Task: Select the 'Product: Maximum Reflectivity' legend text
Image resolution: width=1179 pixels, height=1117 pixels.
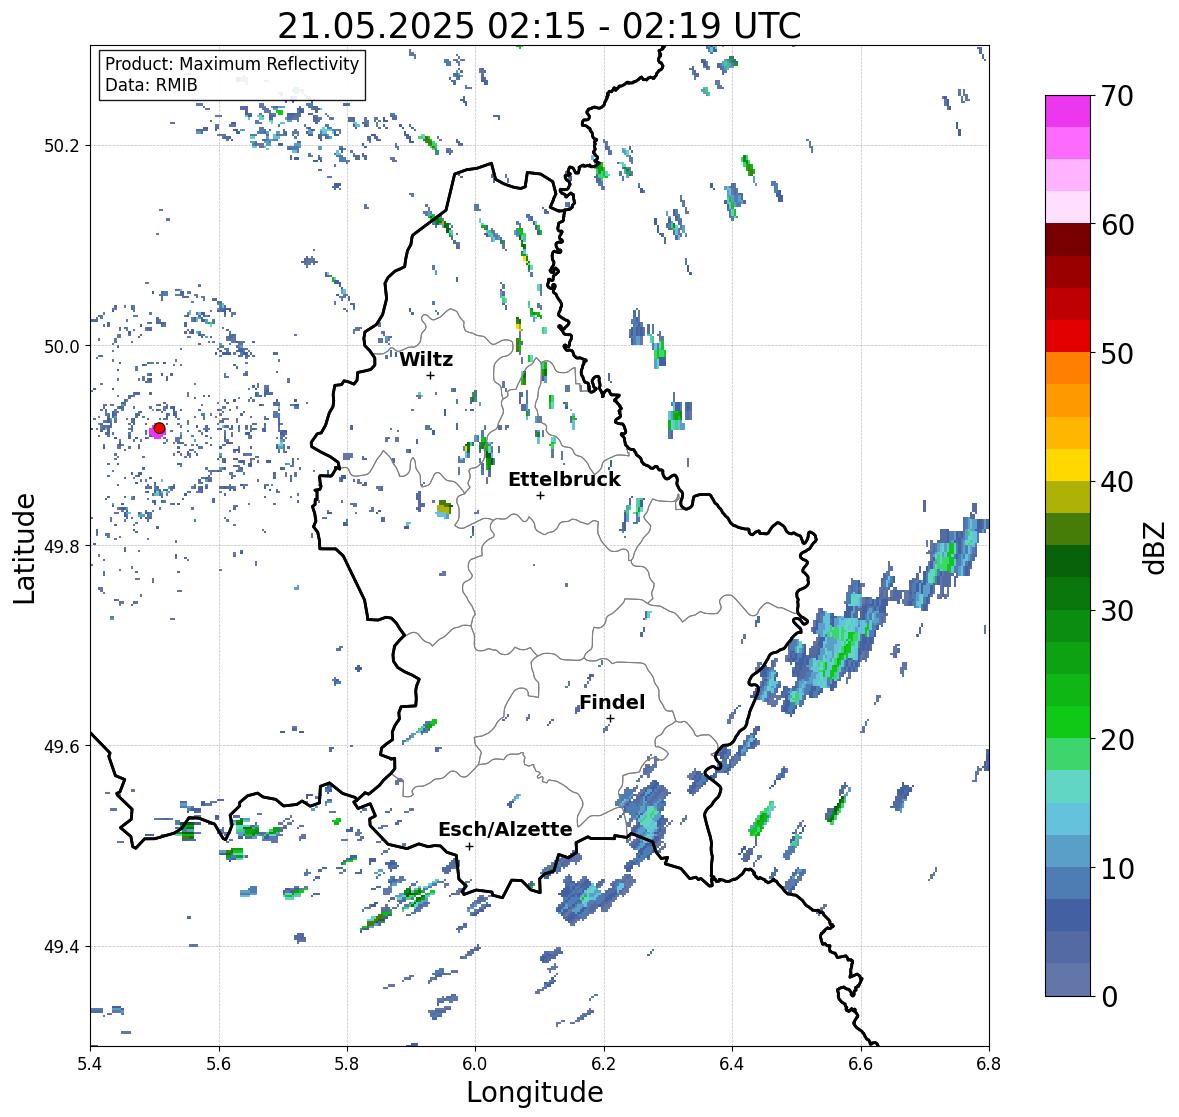Action: pyautogui.click(x=232, y=64)
